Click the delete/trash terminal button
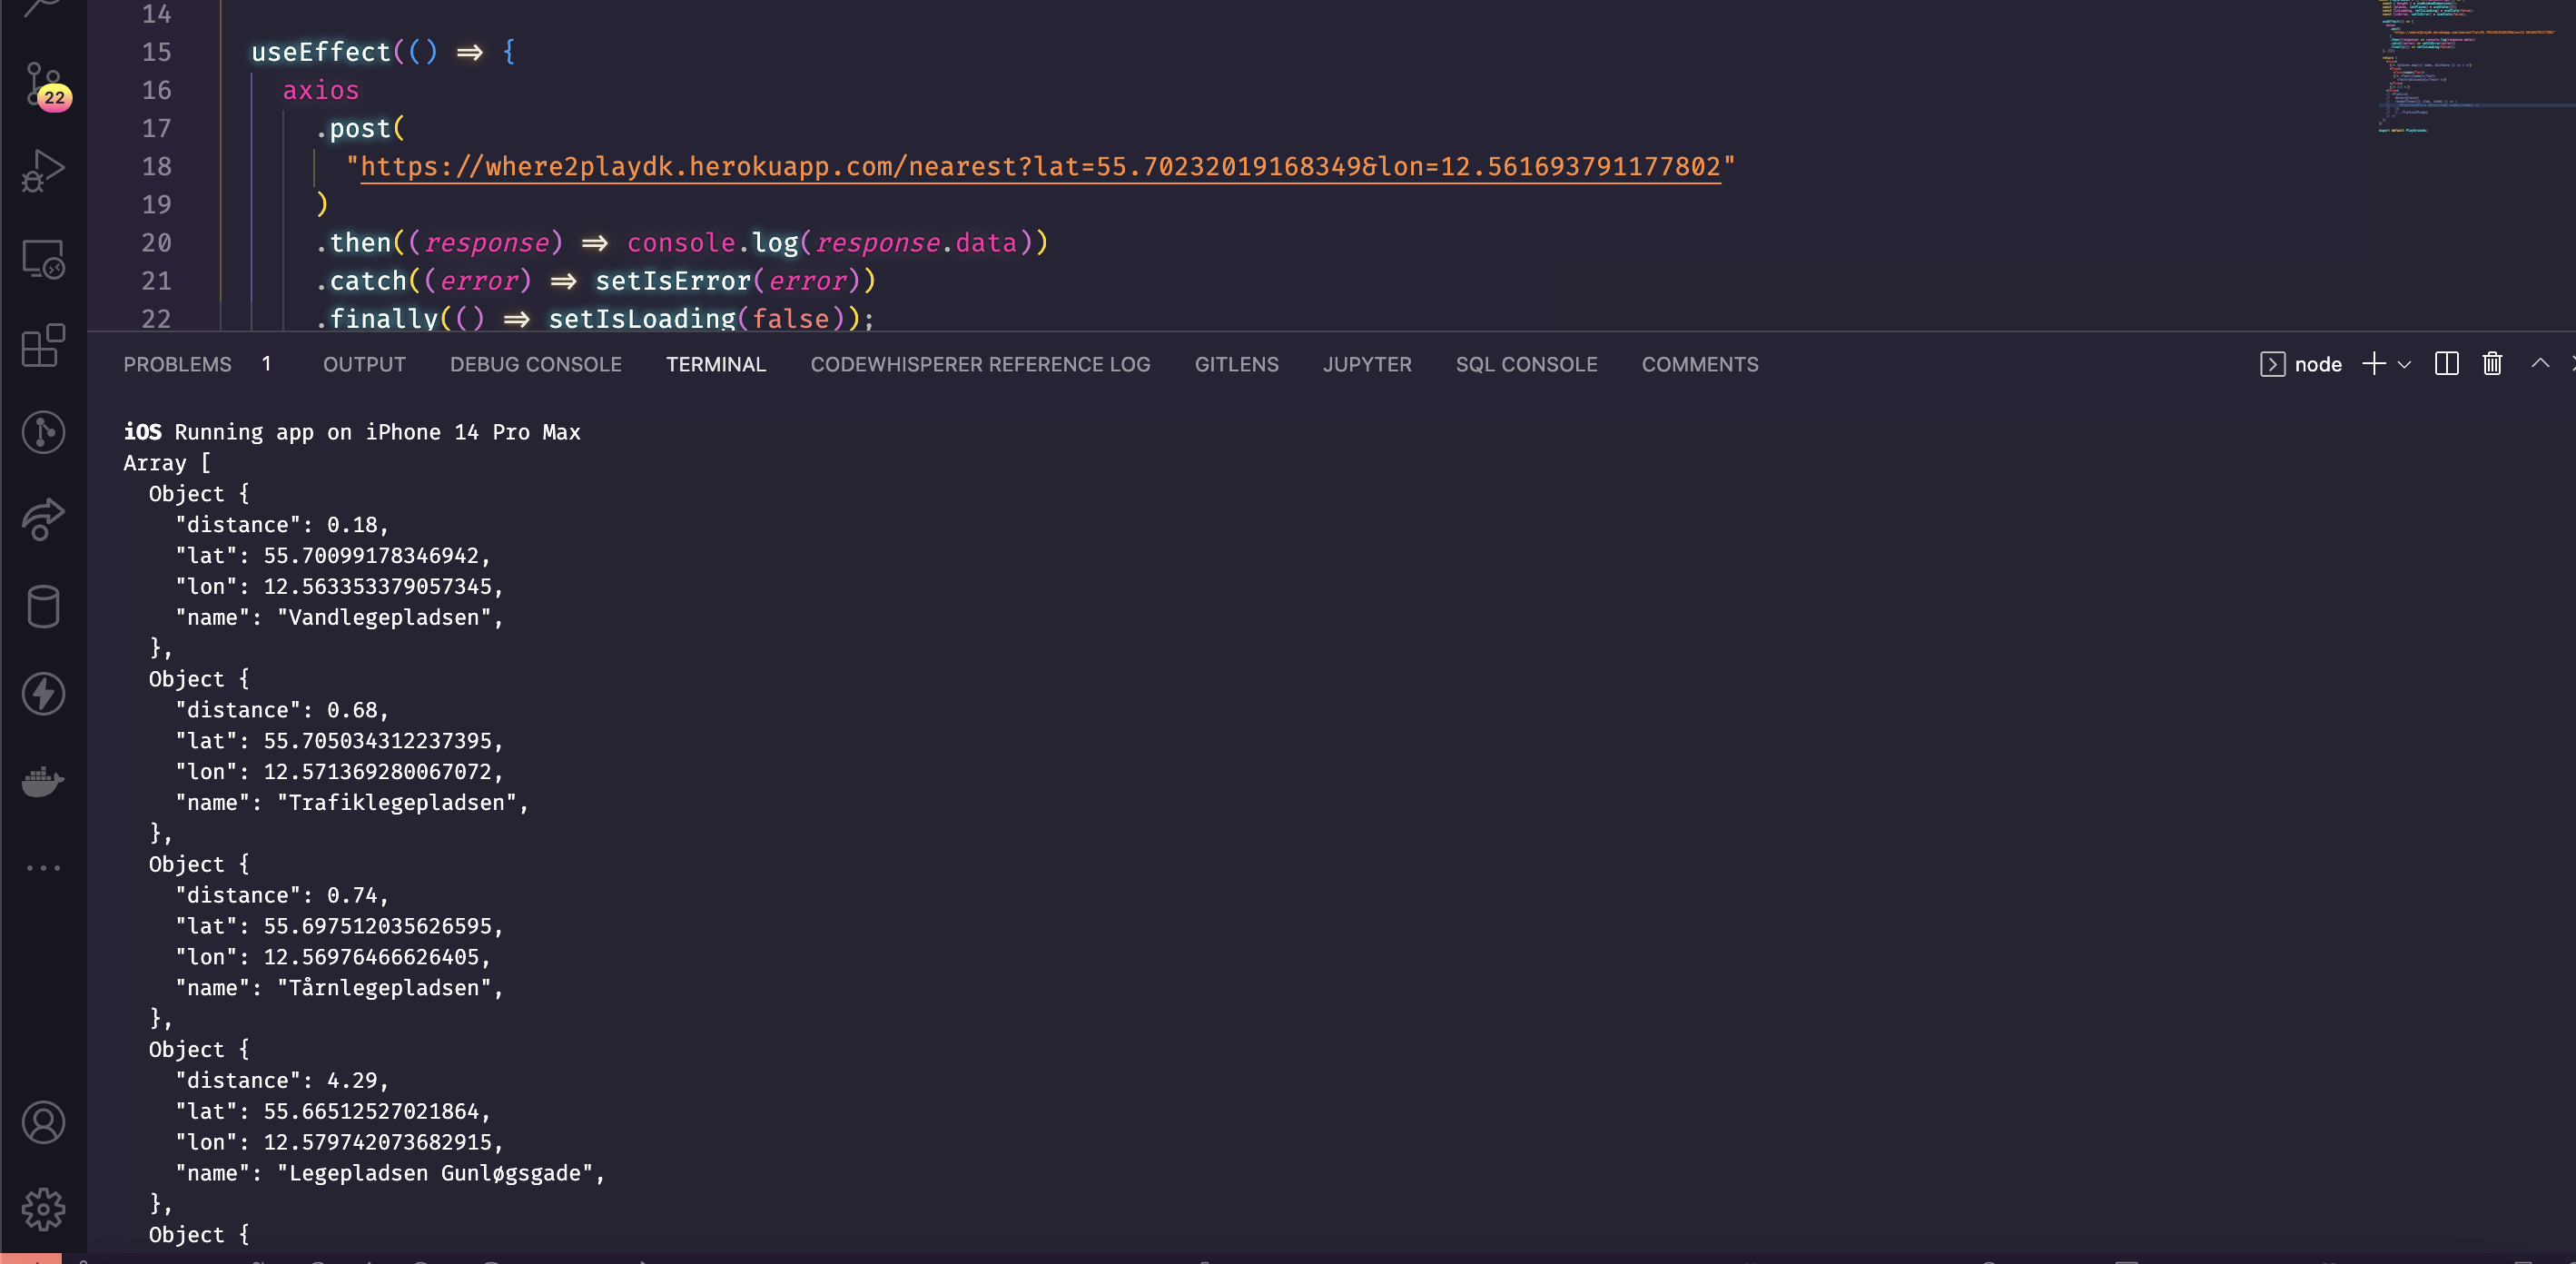 pos(2491,361)
